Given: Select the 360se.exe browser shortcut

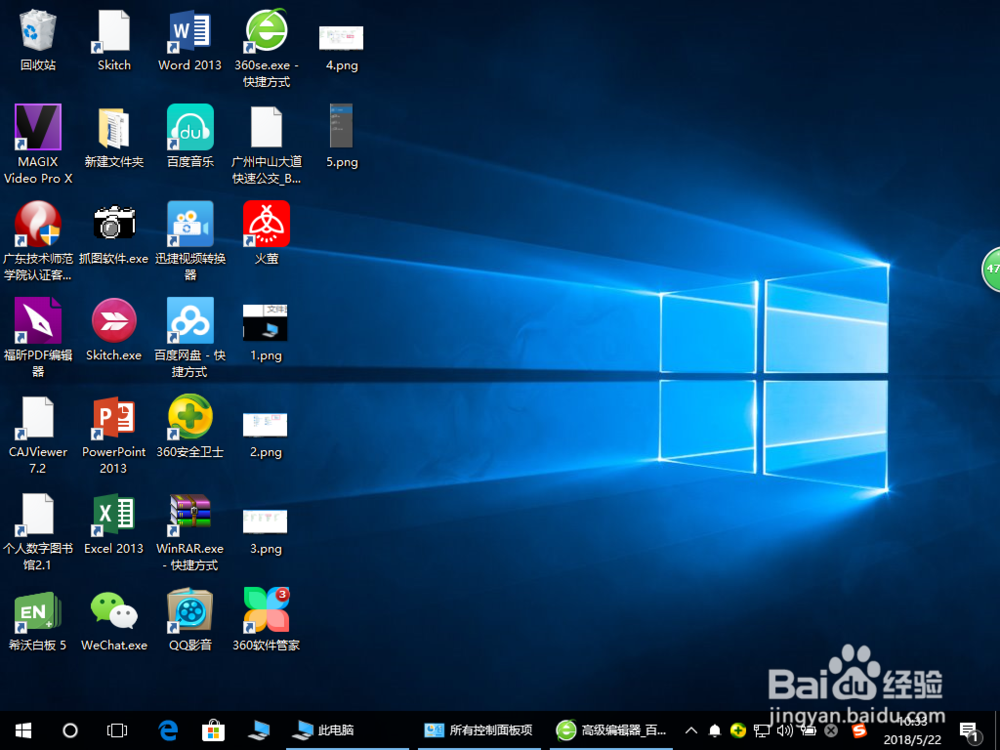Looking at the screenshot, I should [266, 48].
